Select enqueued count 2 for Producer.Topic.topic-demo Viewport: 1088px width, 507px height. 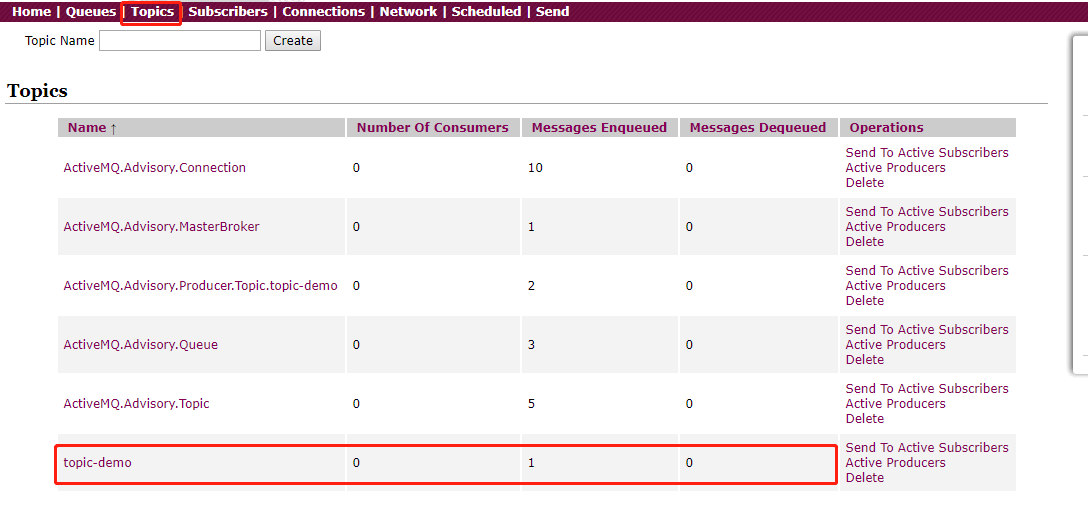coord(532,286)
